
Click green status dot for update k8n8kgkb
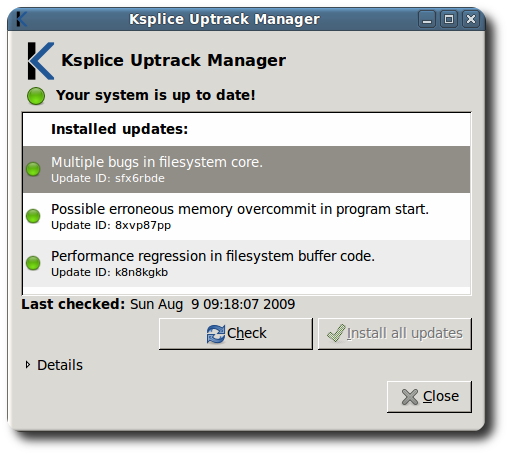pyautogui.click(x=33, y=263)
